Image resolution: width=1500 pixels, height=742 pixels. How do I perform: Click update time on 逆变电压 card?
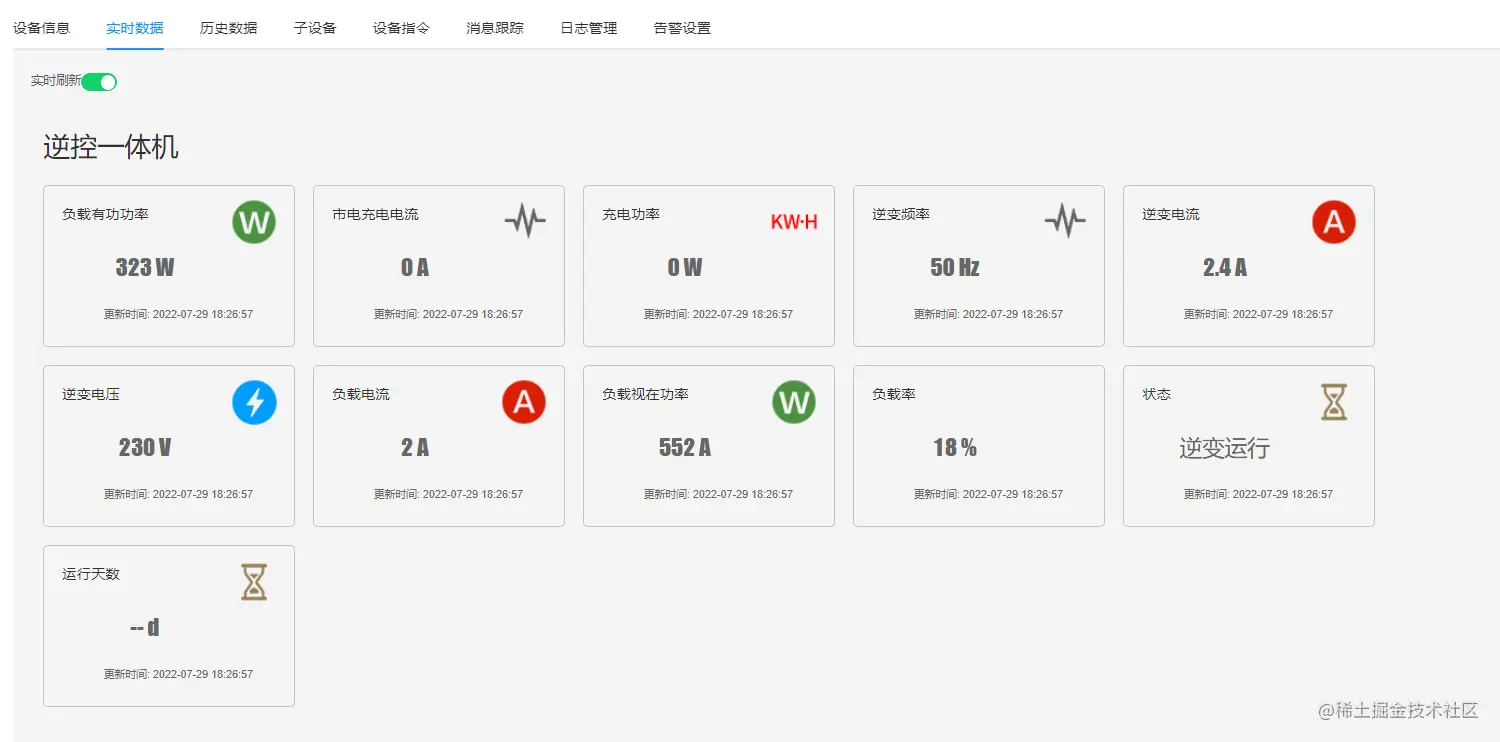point(178,494)
